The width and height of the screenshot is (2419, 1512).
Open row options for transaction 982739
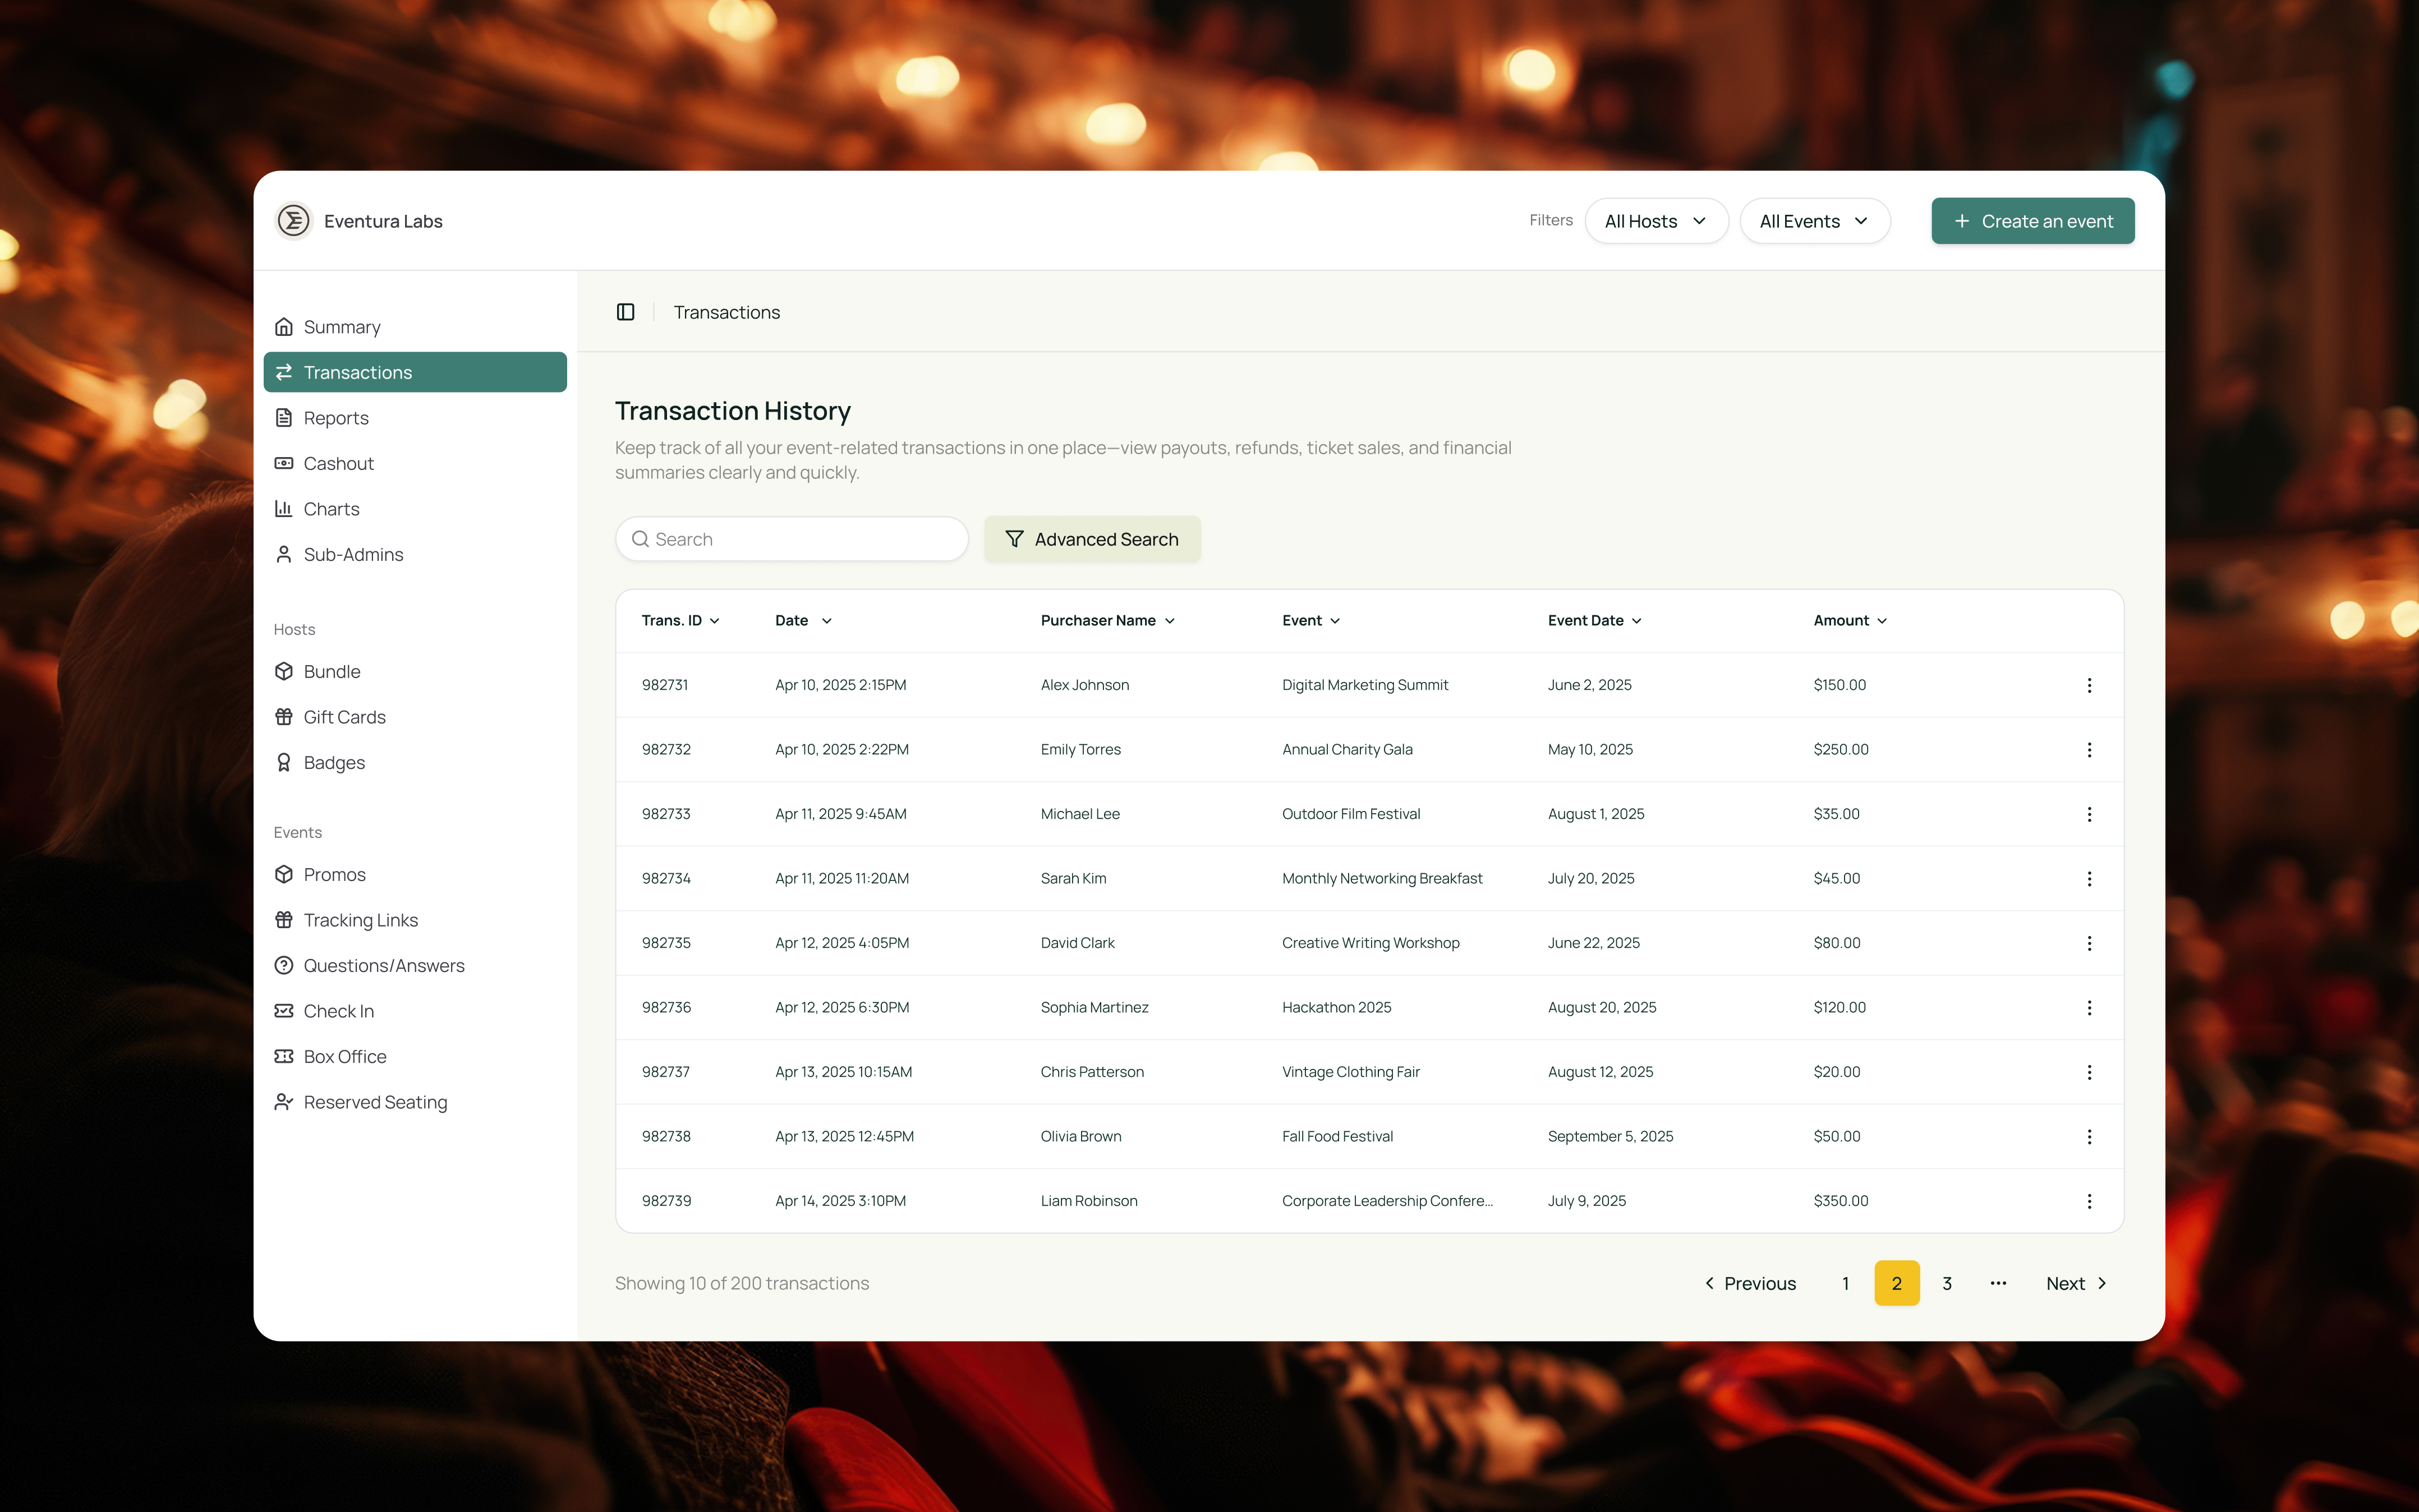(x=2089, y=1201)
